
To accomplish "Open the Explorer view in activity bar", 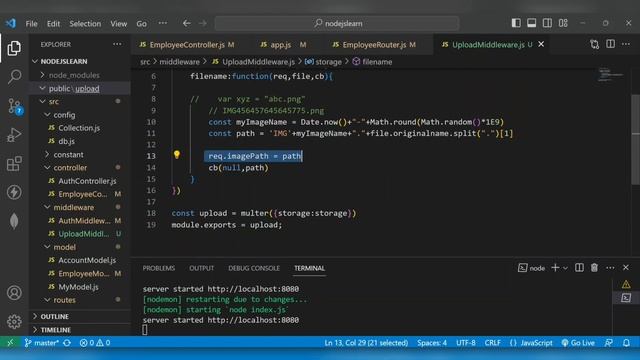I will pos(14,48).
